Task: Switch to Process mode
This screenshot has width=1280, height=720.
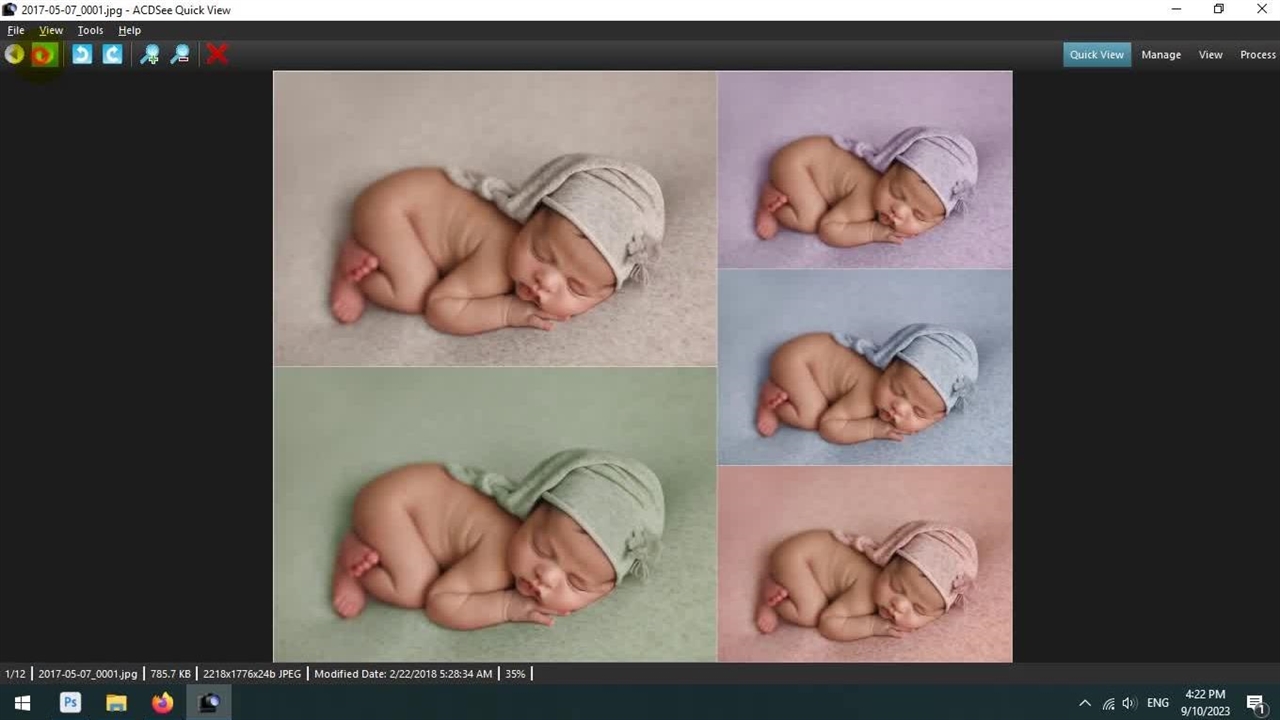Action: tap(1257, 55)
